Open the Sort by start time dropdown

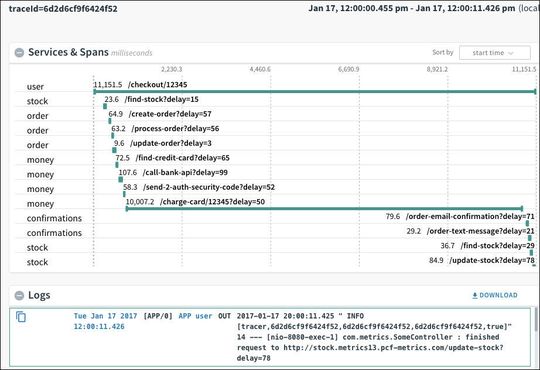(495, 53)
